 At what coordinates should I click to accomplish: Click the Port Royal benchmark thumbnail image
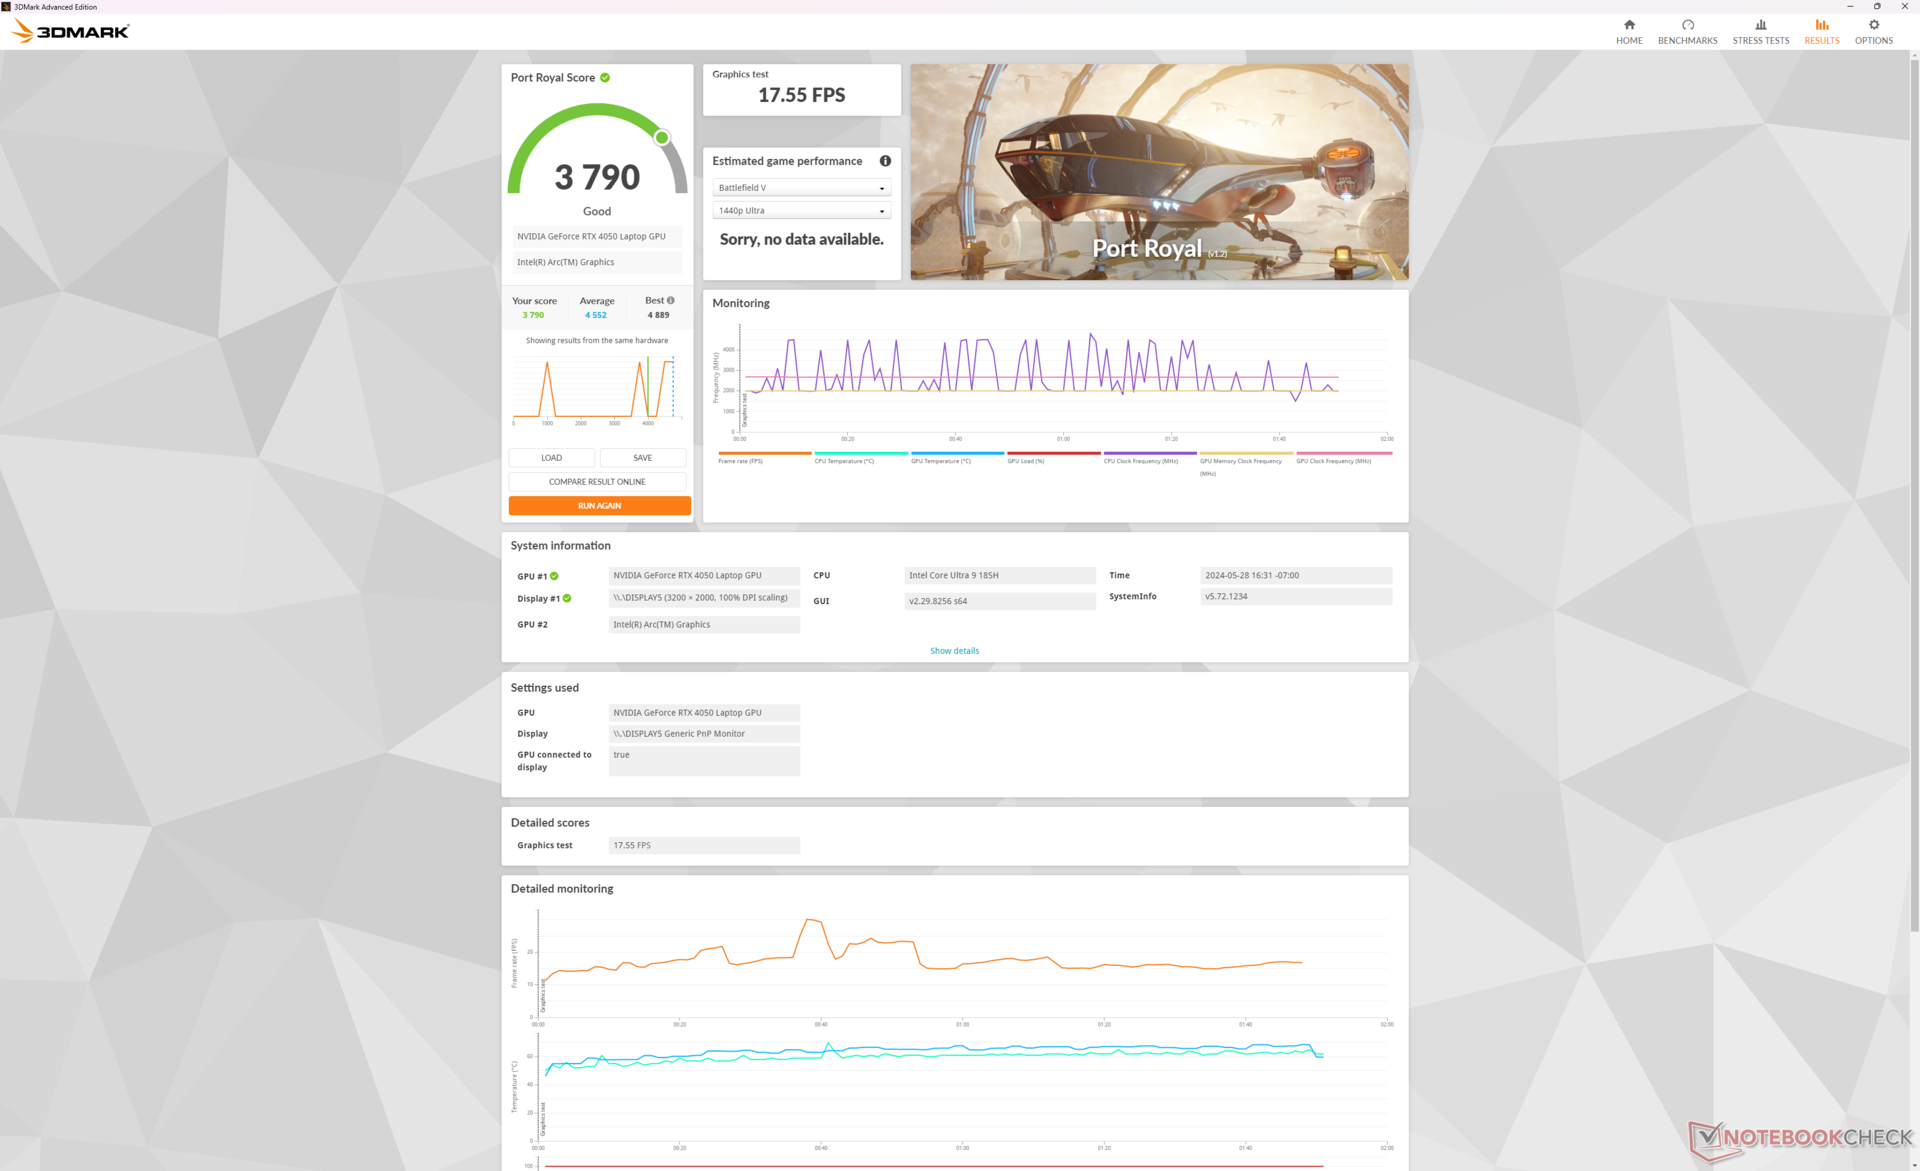[x=1159, y=172]
